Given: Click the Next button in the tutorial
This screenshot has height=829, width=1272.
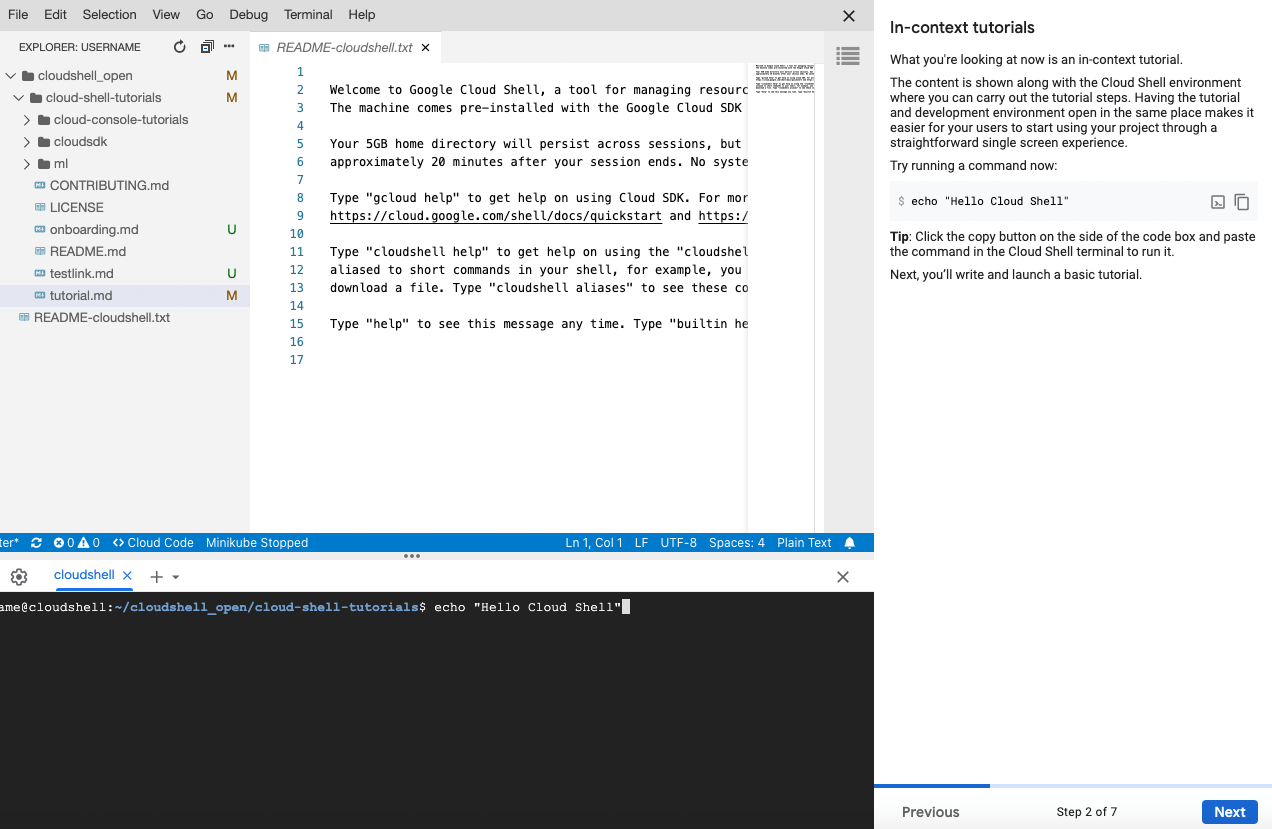Looking at the screenshot, I should (1229, 811).
